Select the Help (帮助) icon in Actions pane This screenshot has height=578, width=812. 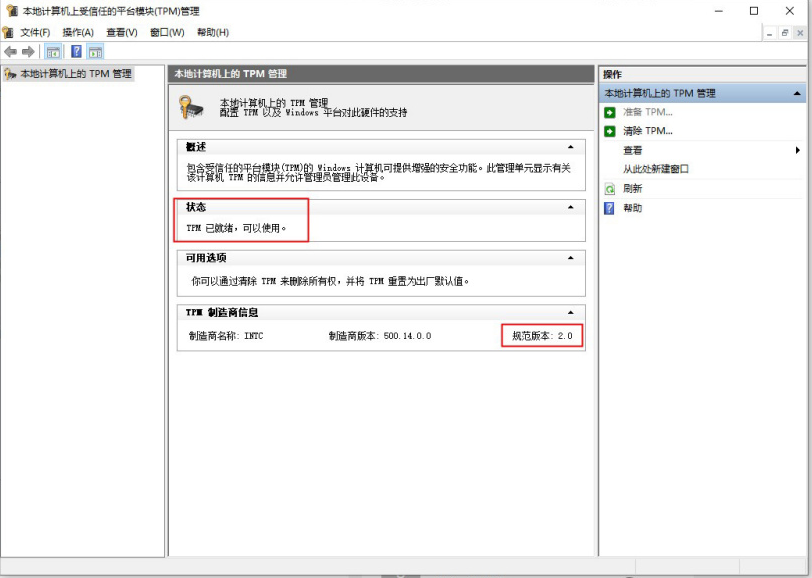(611, 208)
